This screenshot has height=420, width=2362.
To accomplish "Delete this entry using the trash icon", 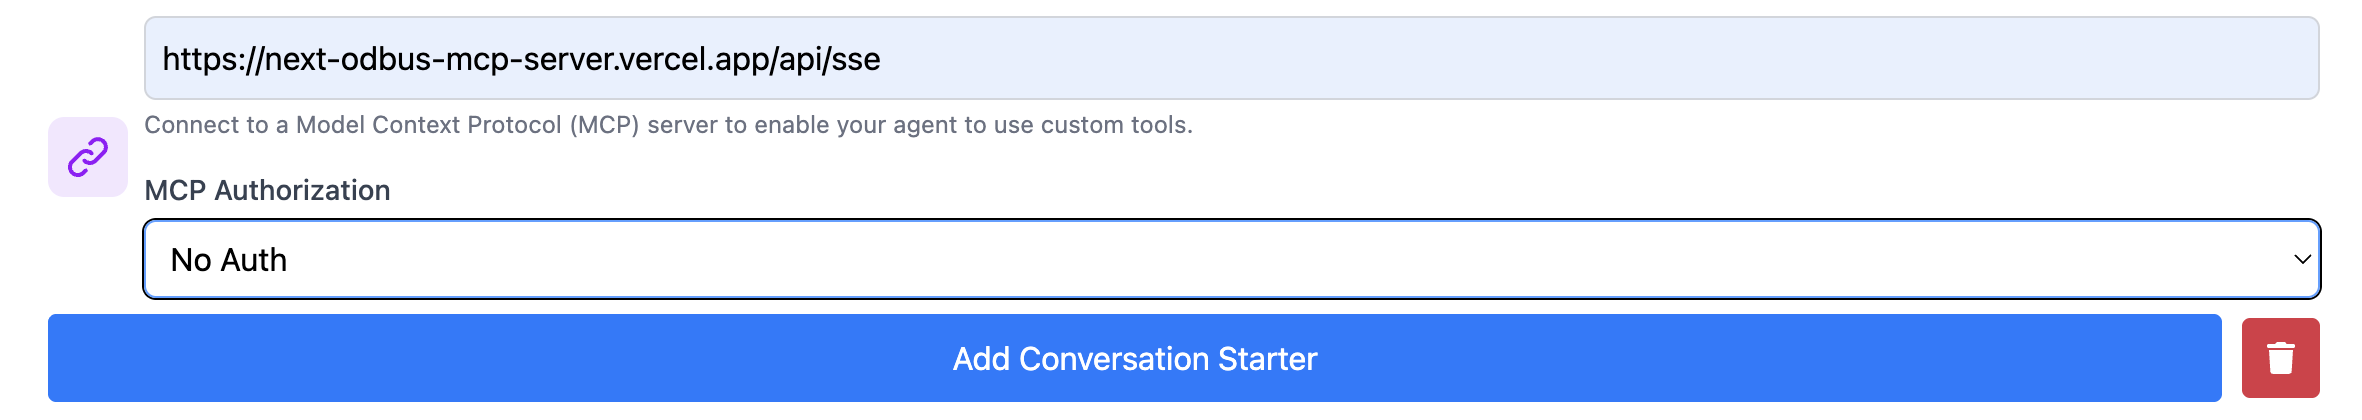I will click(x=2280, y=358).
